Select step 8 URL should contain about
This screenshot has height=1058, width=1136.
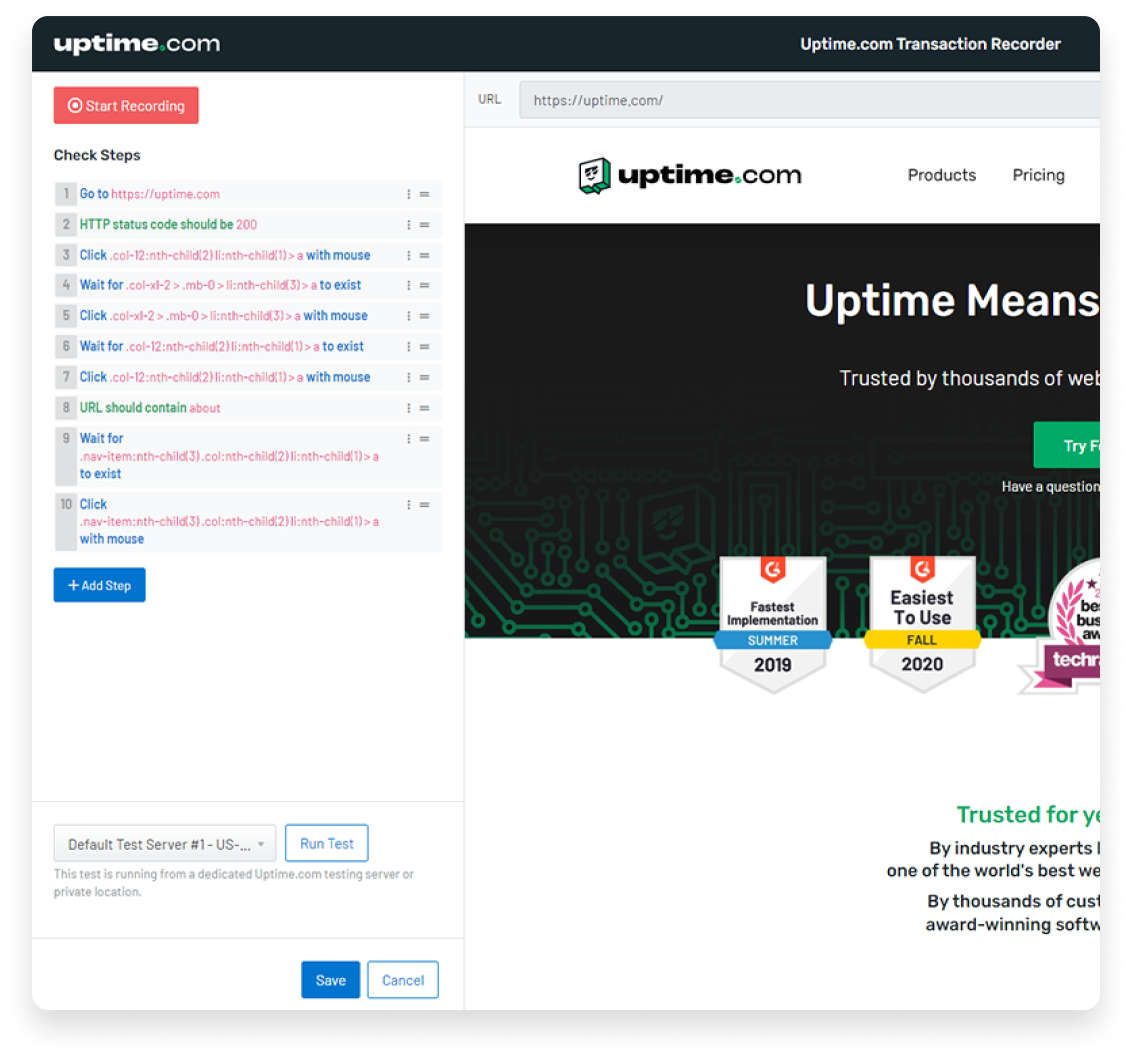coord(150,408)
